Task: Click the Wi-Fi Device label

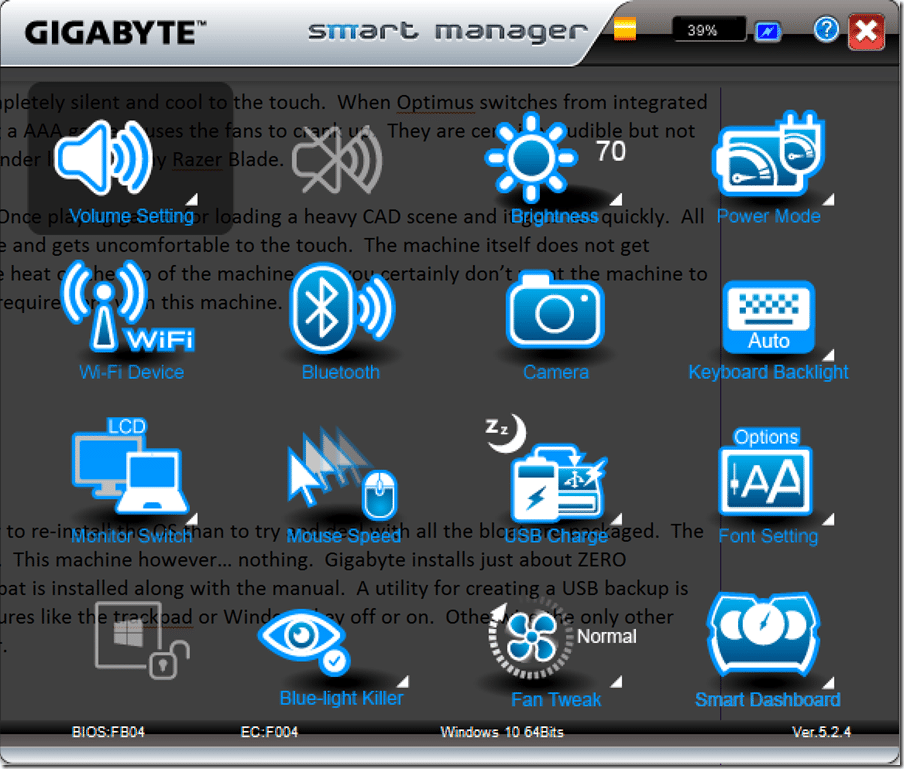Action: coord(131,372)
